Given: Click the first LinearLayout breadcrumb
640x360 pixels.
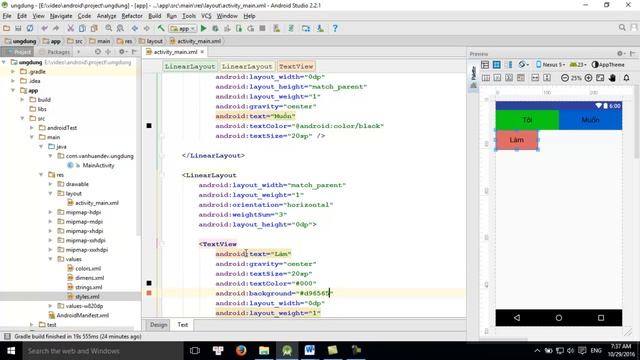Looking at the screenshot, I should pyautogui.click(x=190, y=66).
